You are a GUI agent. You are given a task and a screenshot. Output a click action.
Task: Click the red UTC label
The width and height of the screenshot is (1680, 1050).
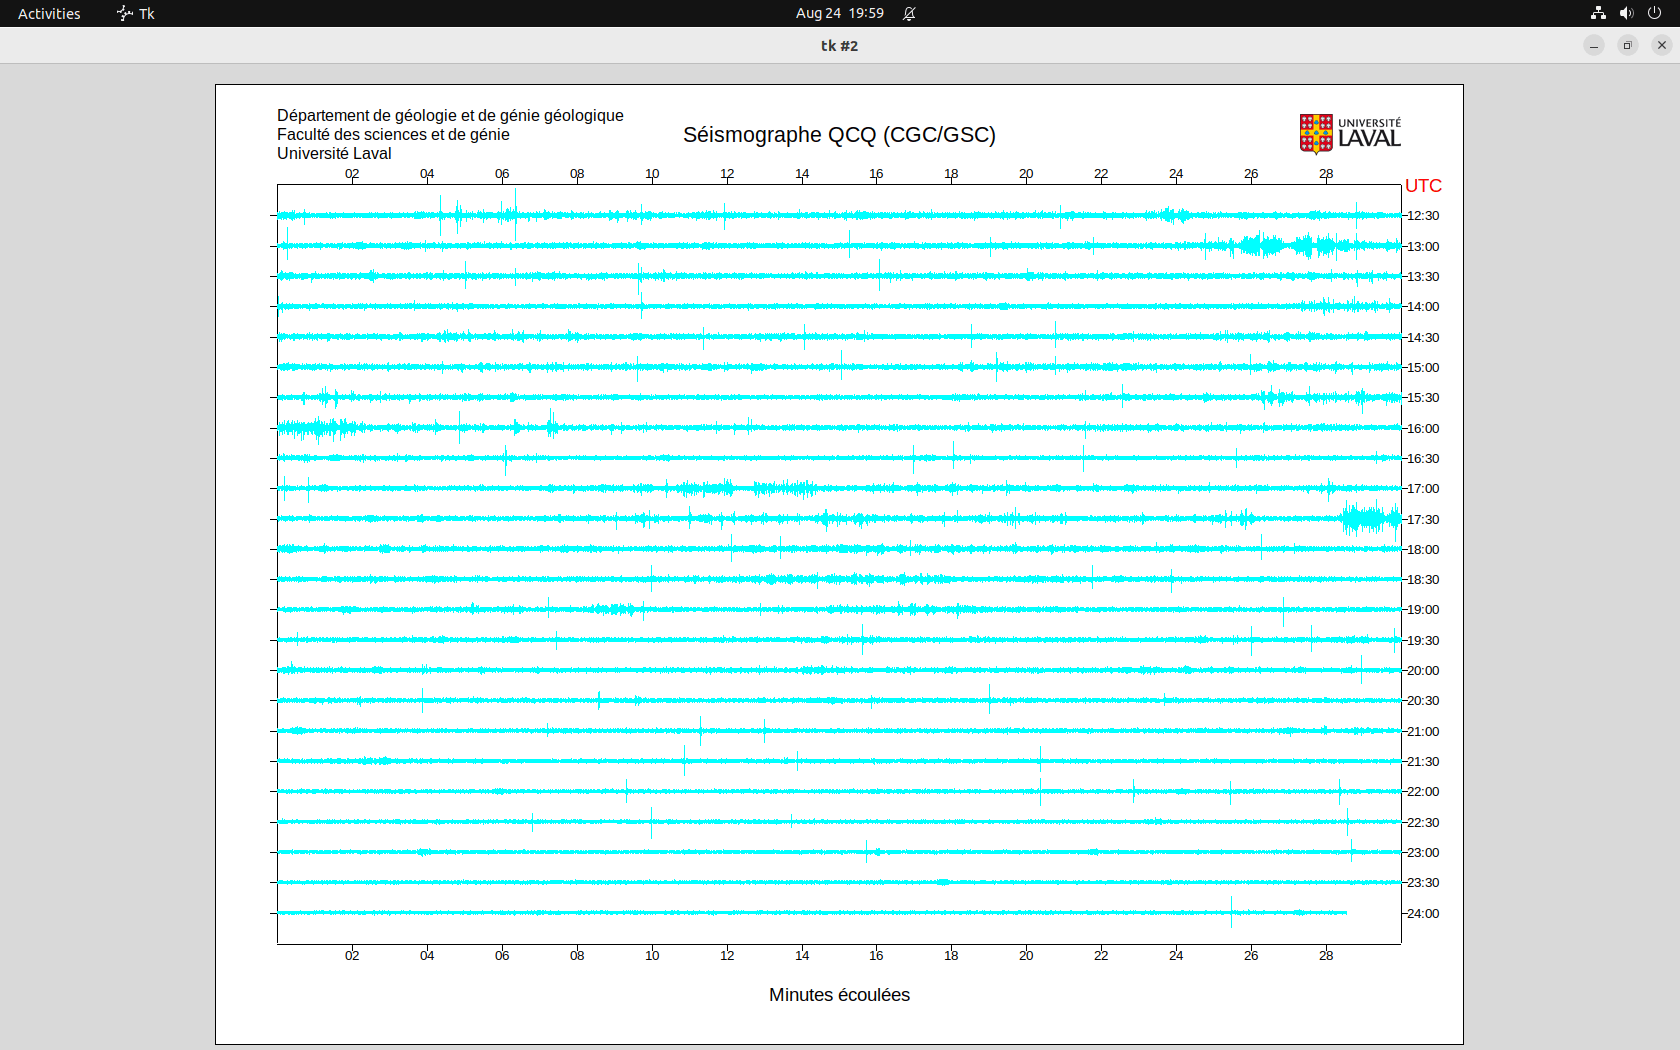[1423, 186]
